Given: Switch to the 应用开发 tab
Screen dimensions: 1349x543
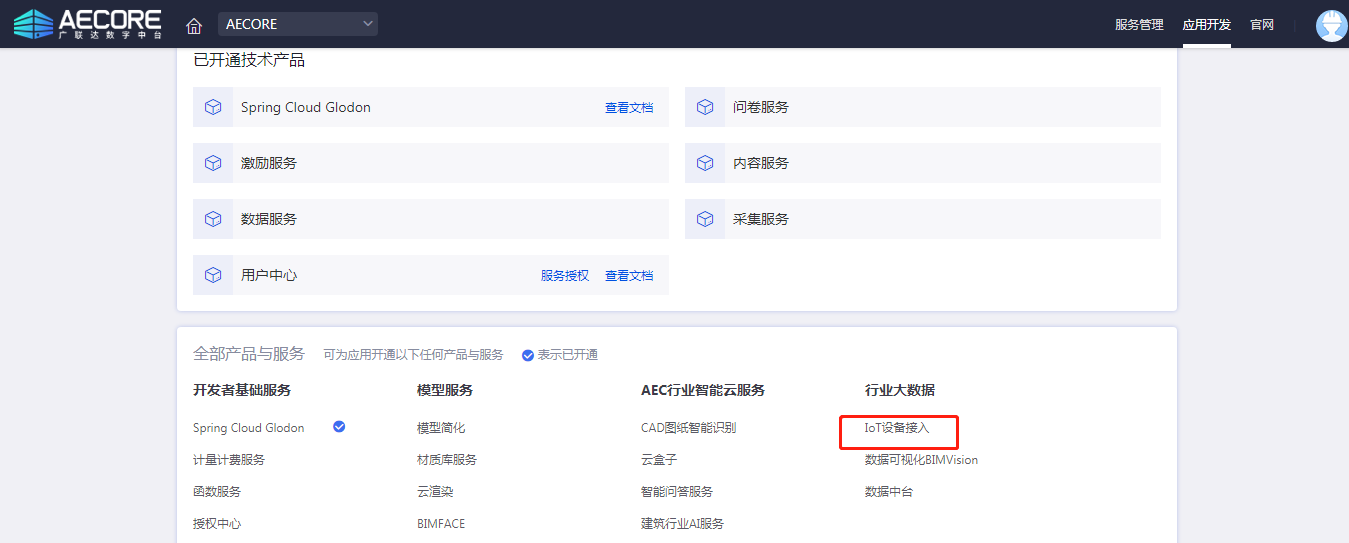Looking at the screenshot, I should (1206, 25).
